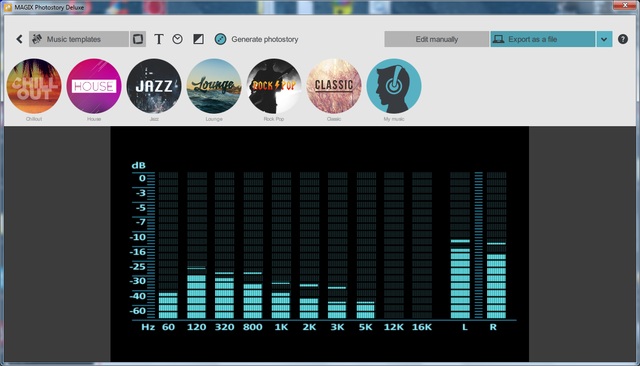Click Export as a file button
640x366 pixels.
[542, 39]
